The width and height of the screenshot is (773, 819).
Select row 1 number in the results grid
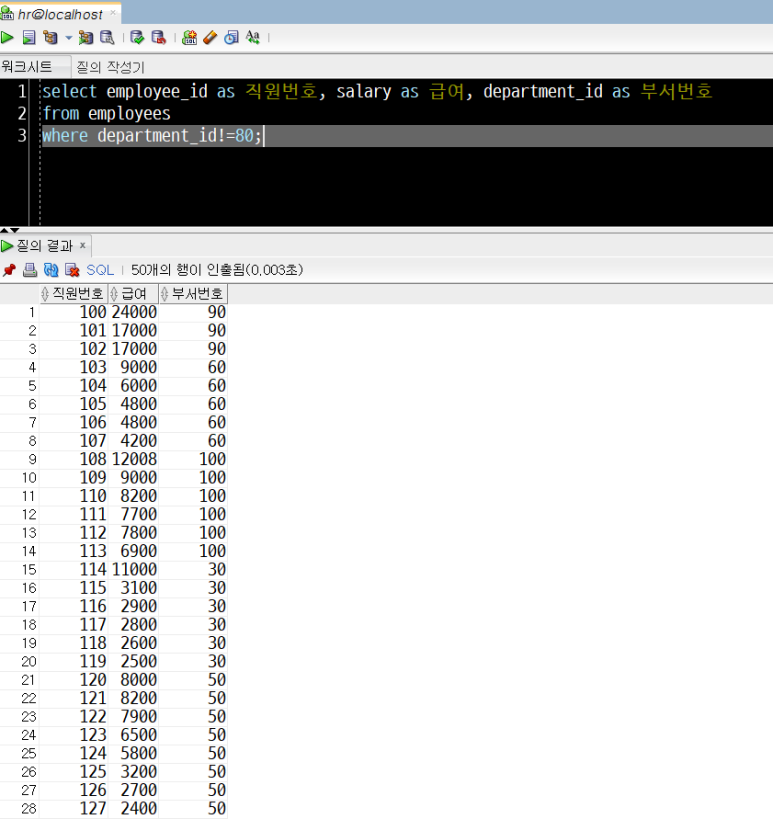point(20,312)
